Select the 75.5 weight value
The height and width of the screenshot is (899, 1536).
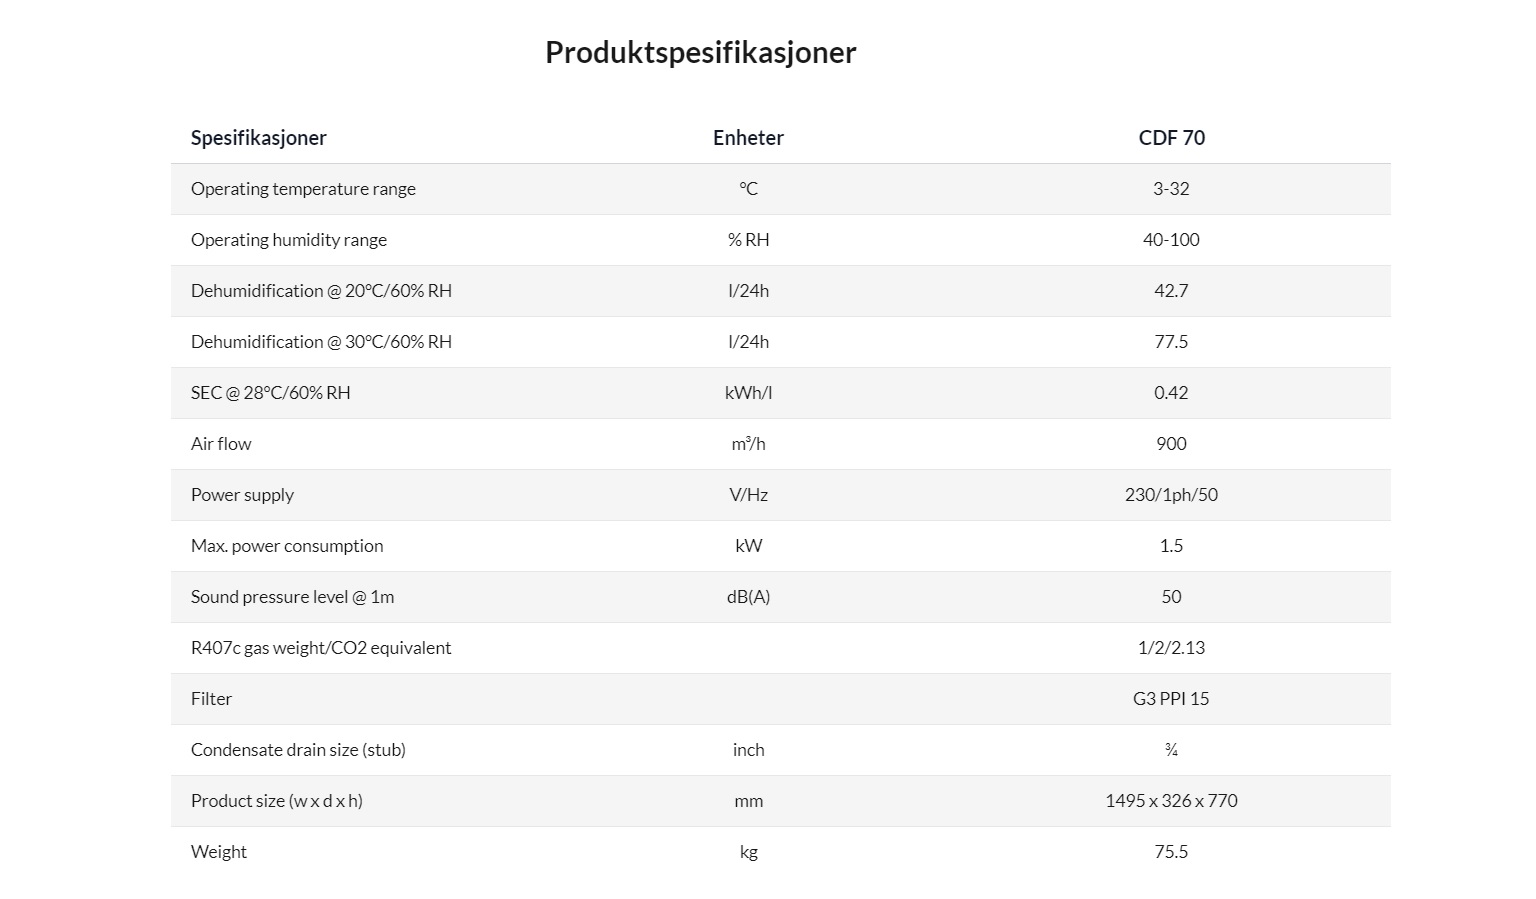point(1171,852)
